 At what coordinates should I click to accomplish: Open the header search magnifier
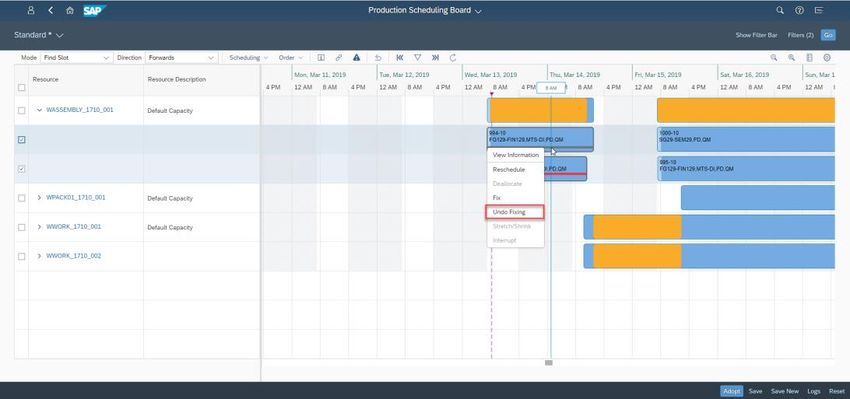tap(780, 10)
